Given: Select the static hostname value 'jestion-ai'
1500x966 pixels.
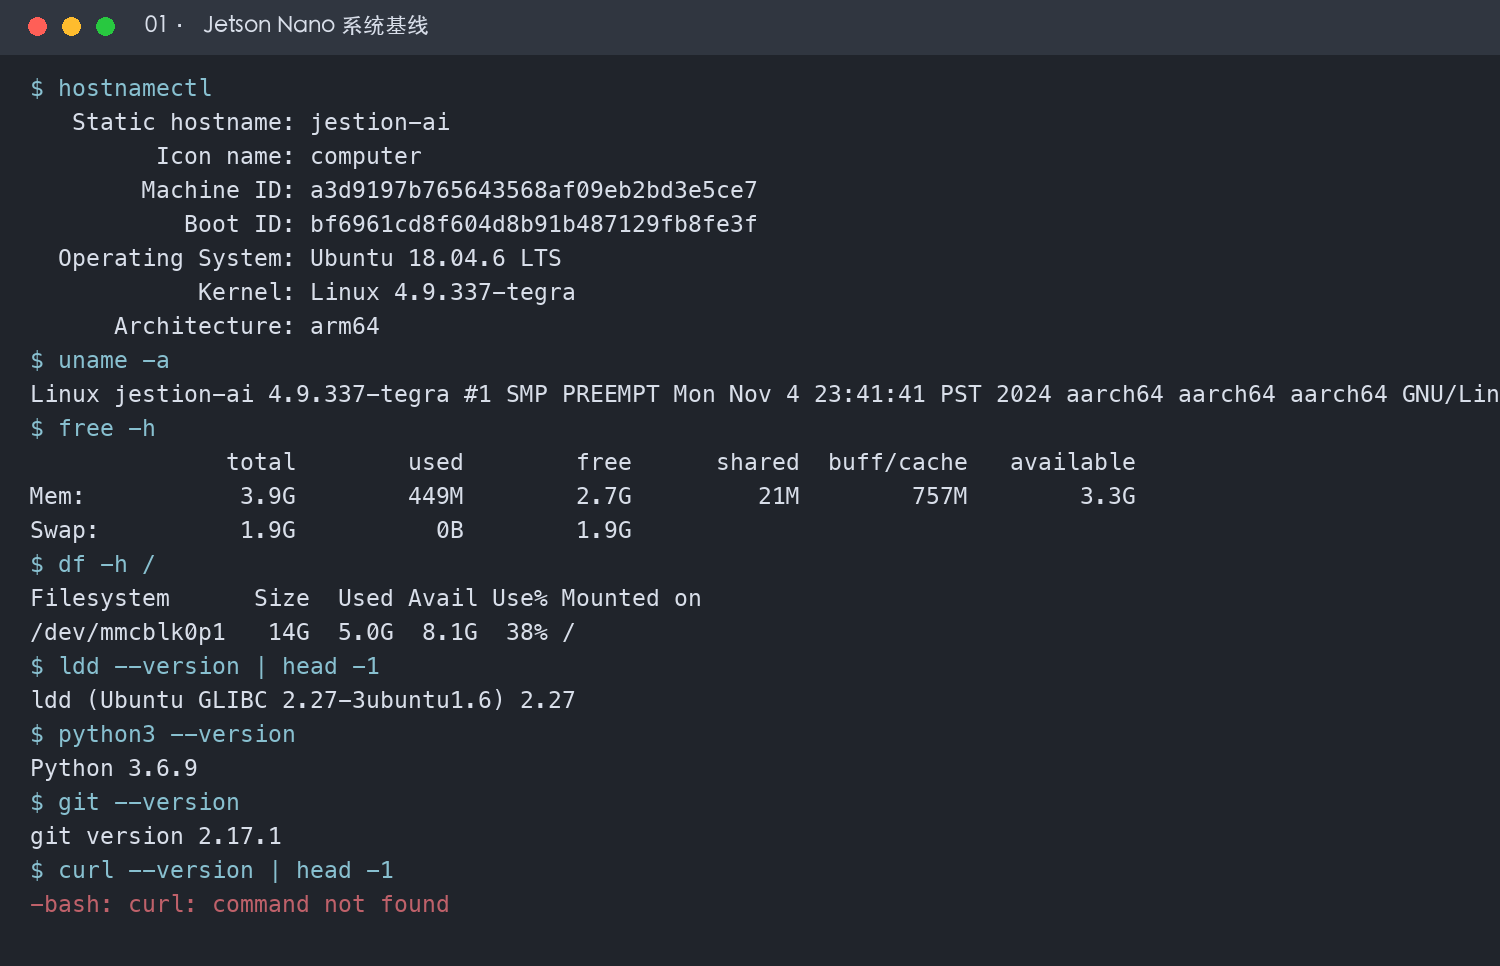Looking at the screenshot, I should 380,122.
